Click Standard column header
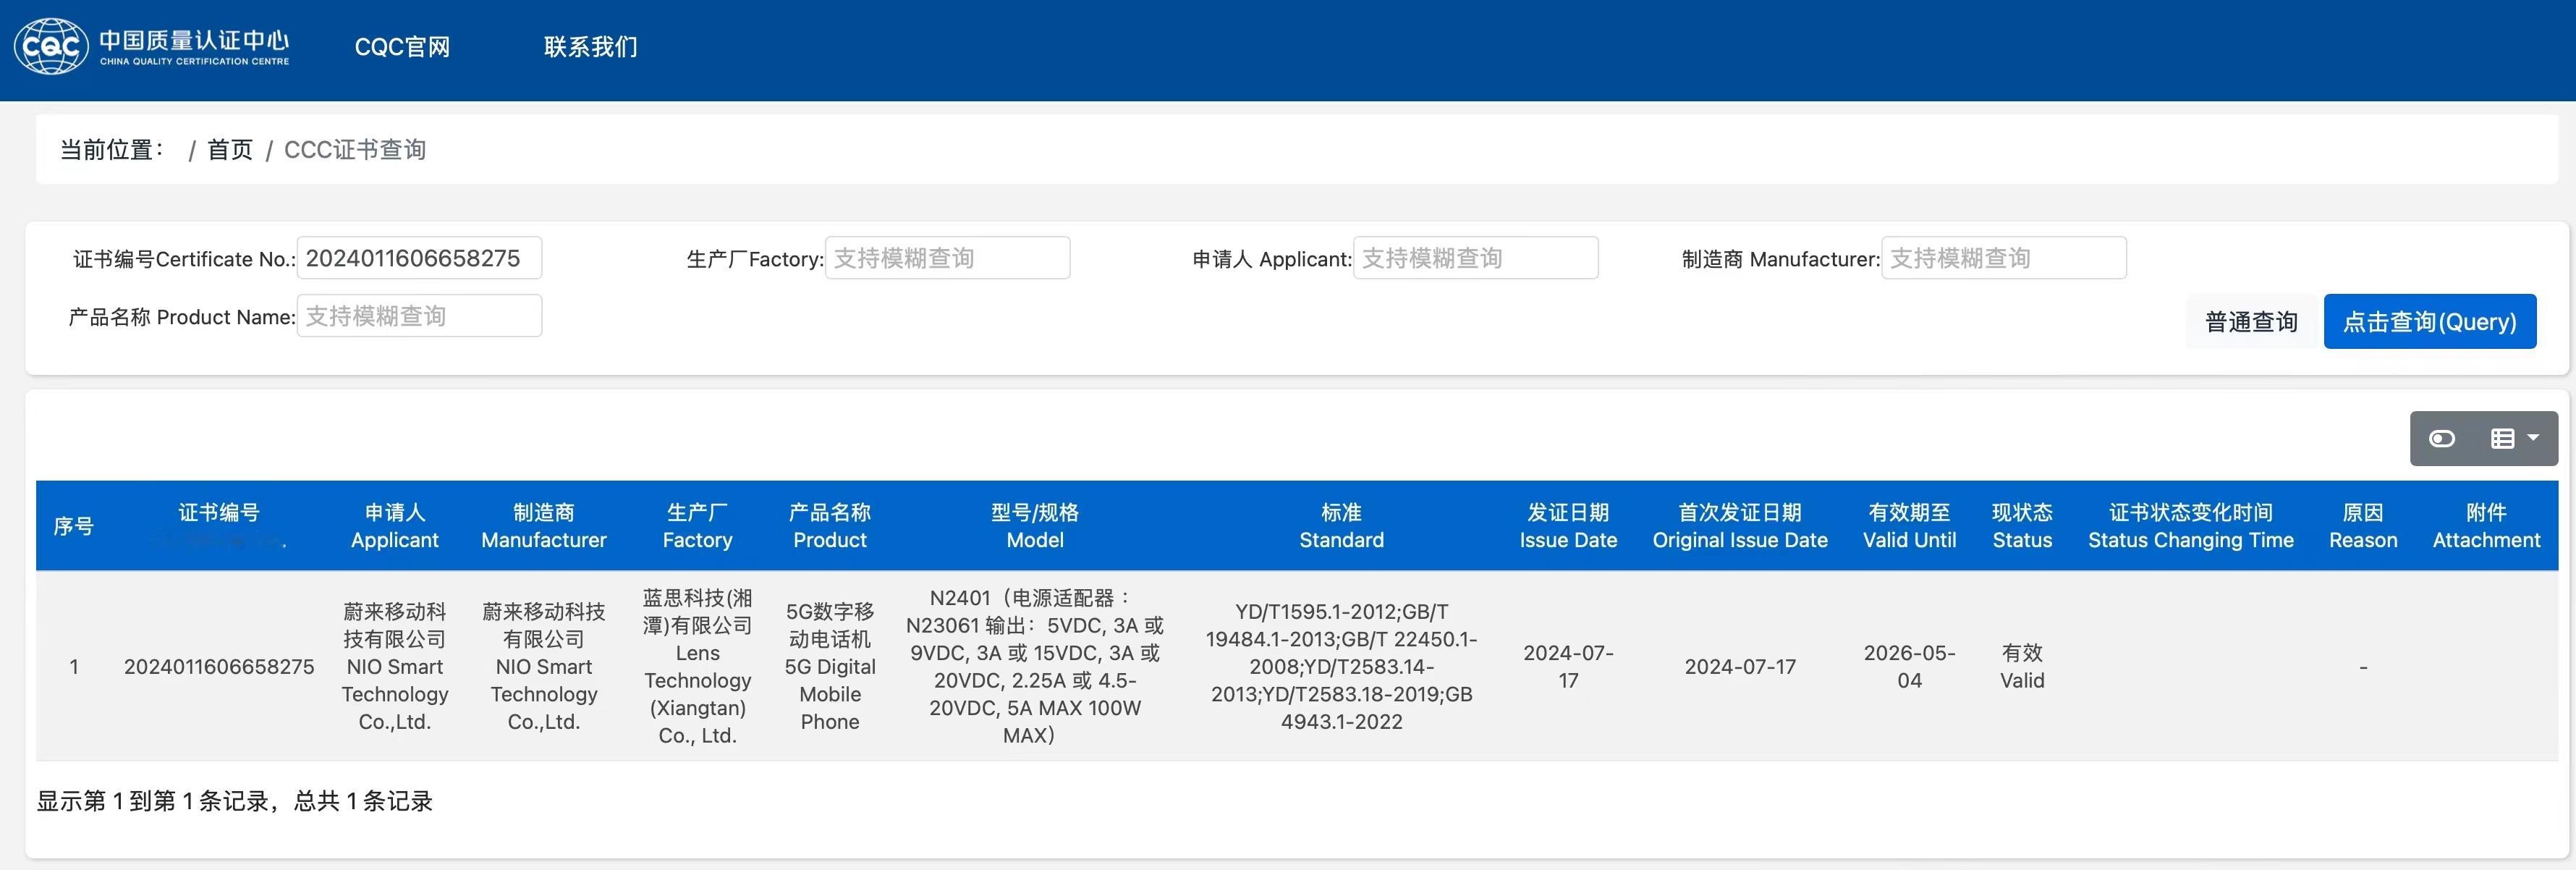The image size is (2576, 870). click(x=1342, y=526)
